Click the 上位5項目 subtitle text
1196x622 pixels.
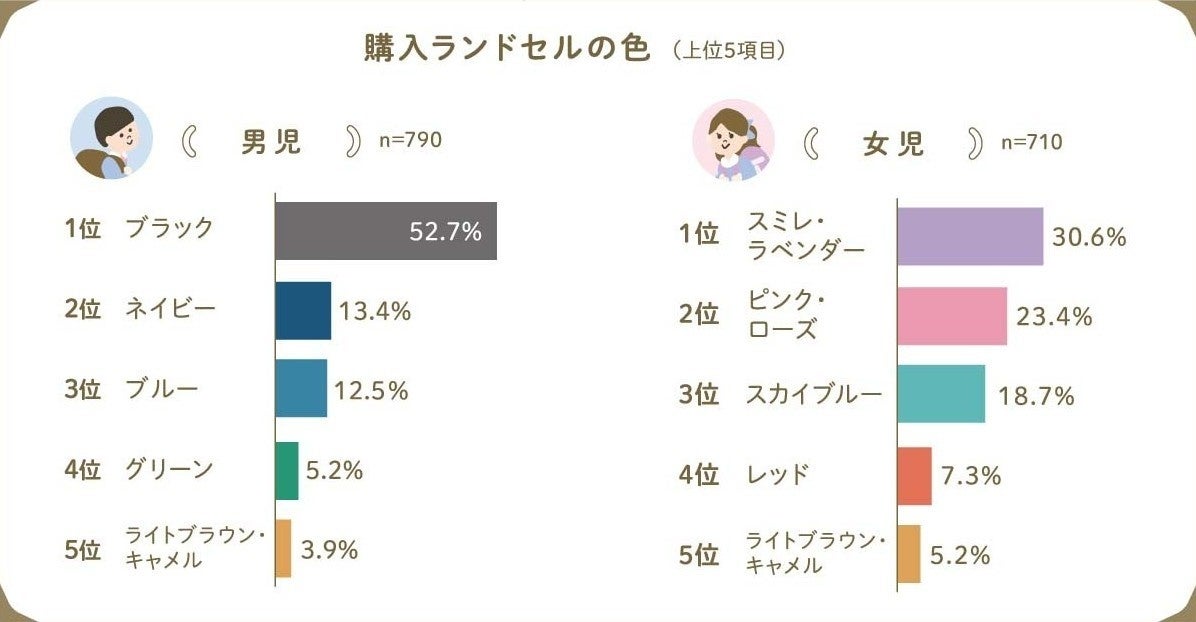tap(729, 52)
